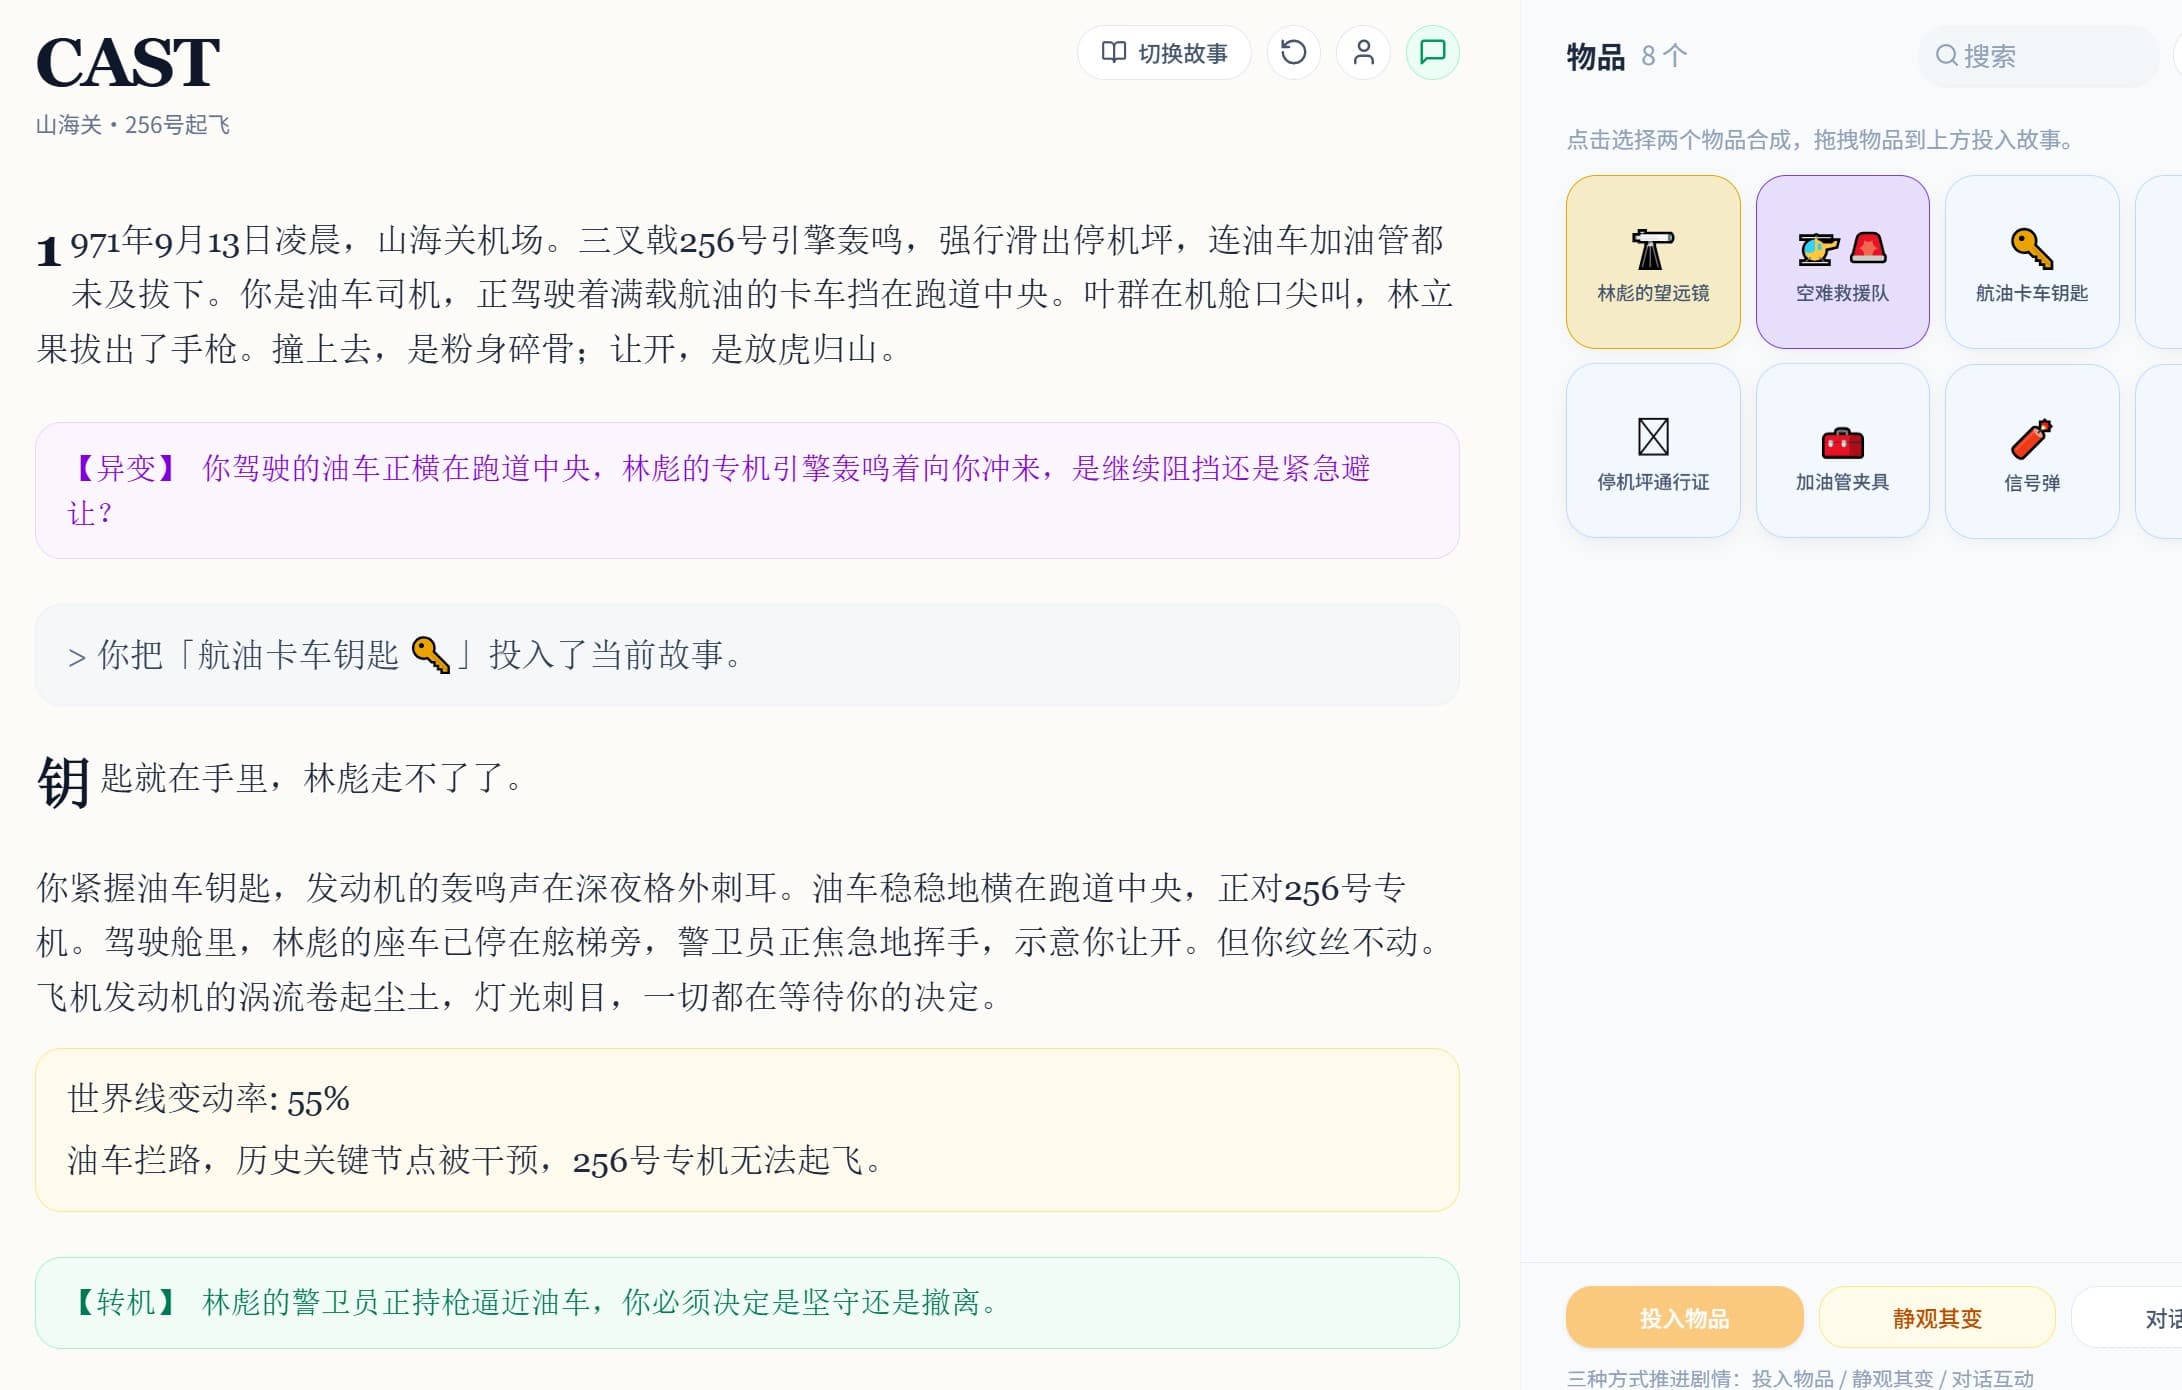The image size is (2182, 1390).
Task: Click the book icon in 切换故事
Action: [x=1114, y=53]
